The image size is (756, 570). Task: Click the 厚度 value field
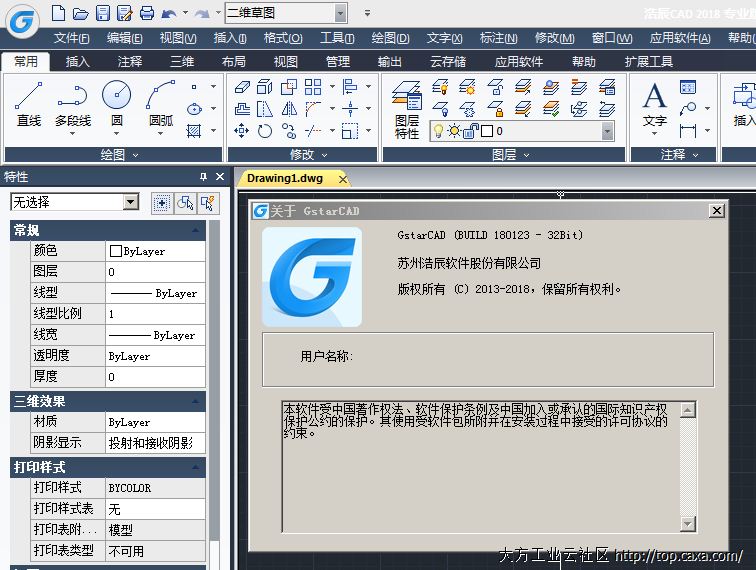[x=155, y=377]
